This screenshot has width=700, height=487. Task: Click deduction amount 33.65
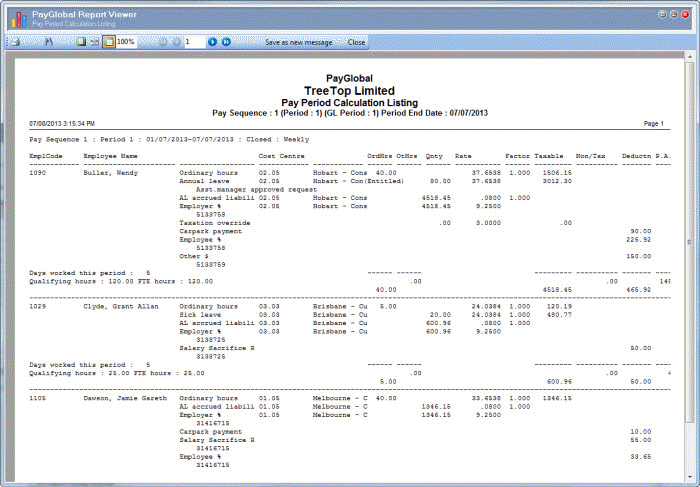641,457
